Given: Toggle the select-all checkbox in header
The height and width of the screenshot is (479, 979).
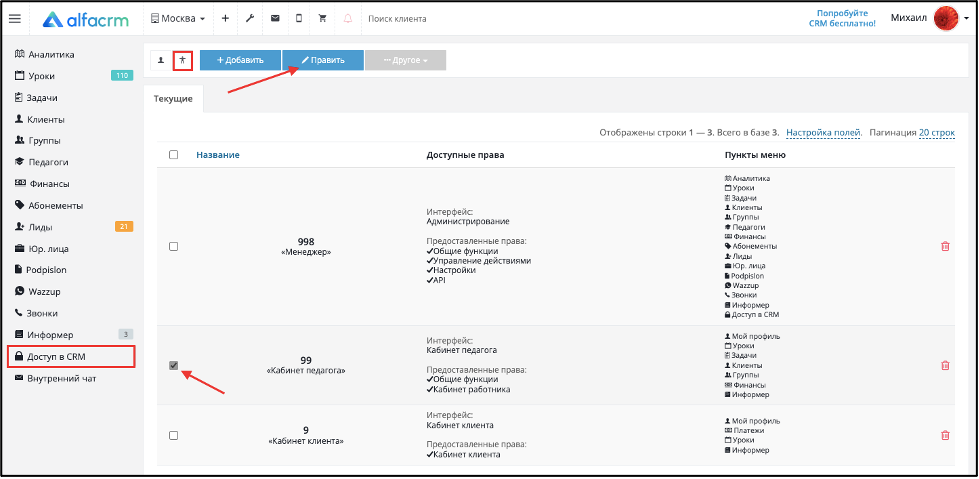Looking at the screenshot, I should (174, 155).
